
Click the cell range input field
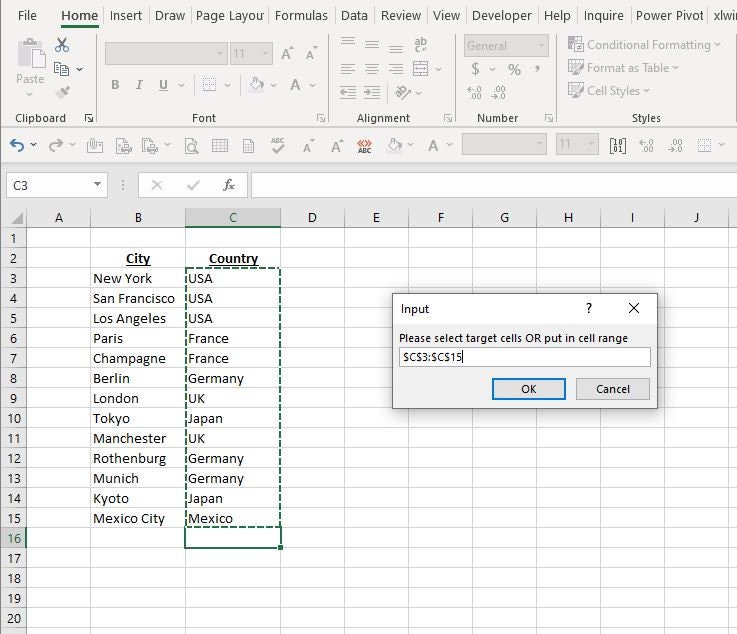pos(525,357)
